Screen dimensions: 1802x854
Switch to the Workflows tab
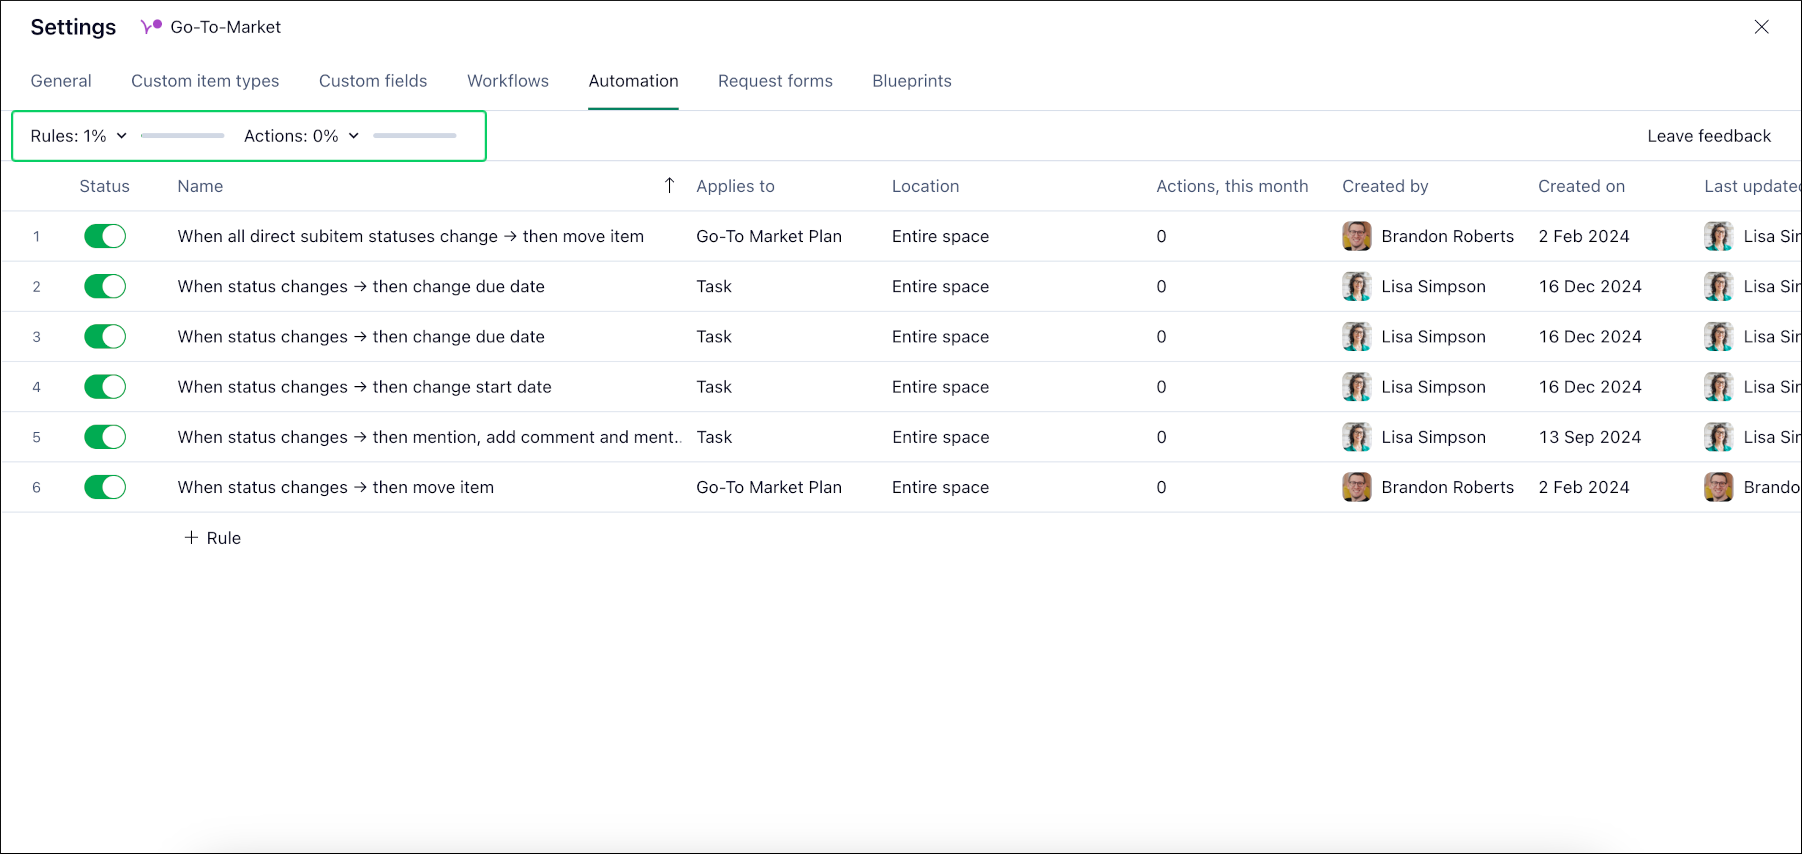(x=508, y=81)
